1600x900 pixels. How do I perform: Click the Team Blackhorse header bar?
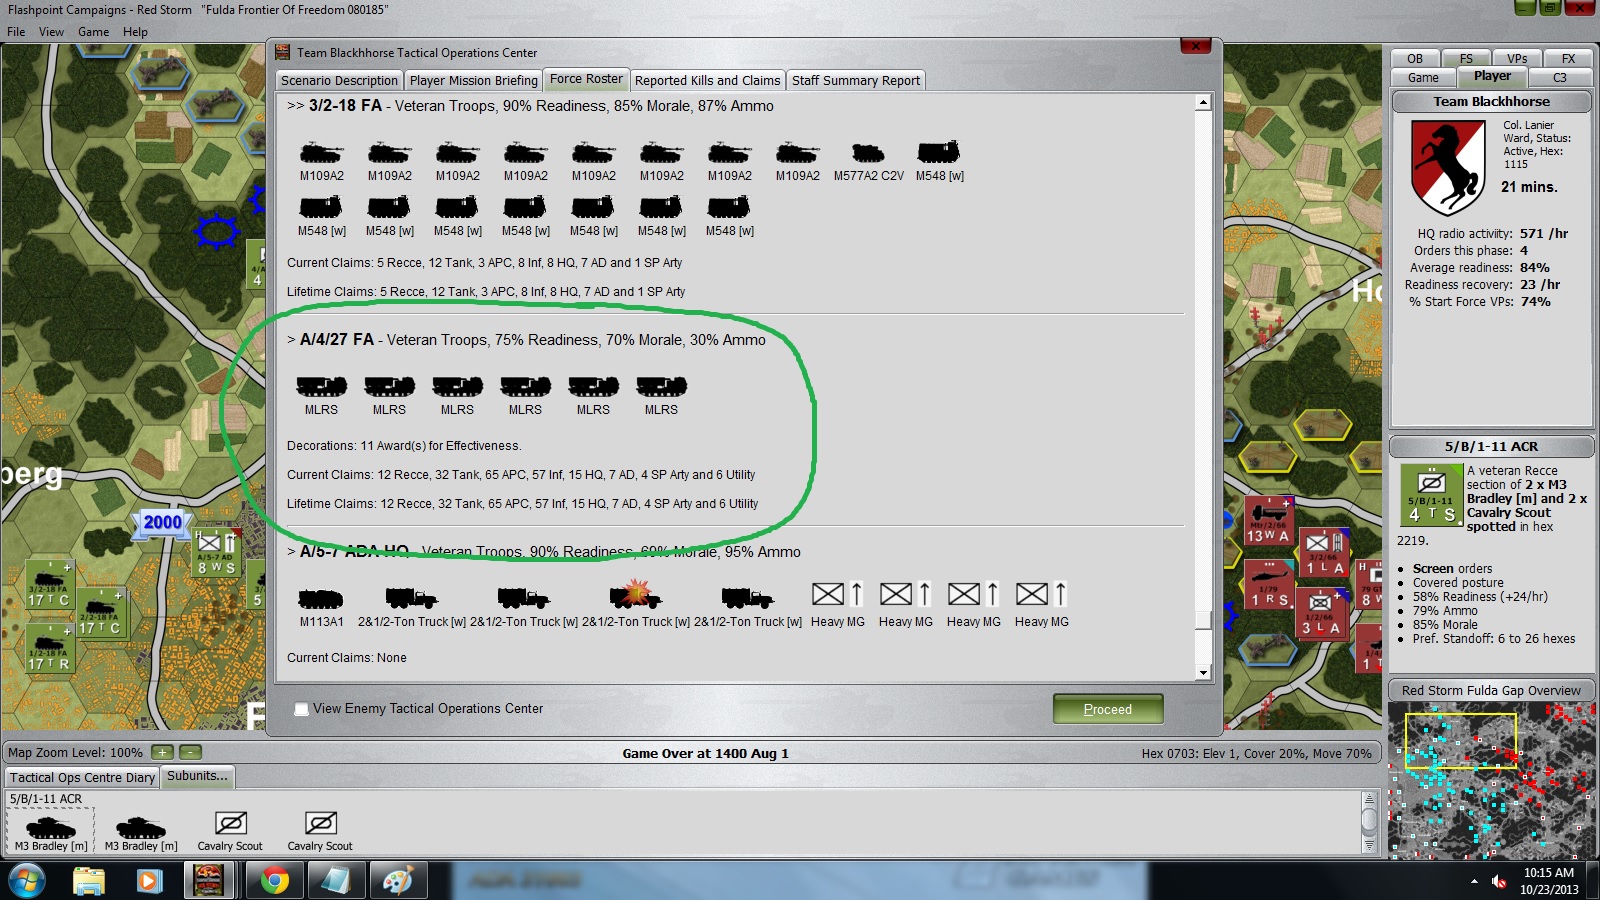(1491, 102)
